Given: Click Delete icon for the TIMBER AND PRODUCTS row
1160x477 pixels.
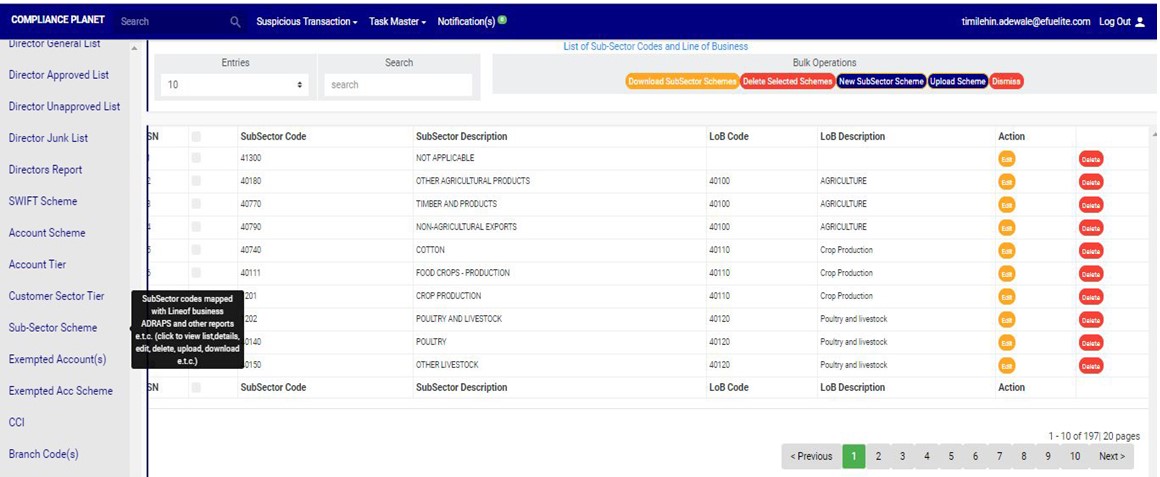Looking at the screenshot, I should pos(1090,205).
